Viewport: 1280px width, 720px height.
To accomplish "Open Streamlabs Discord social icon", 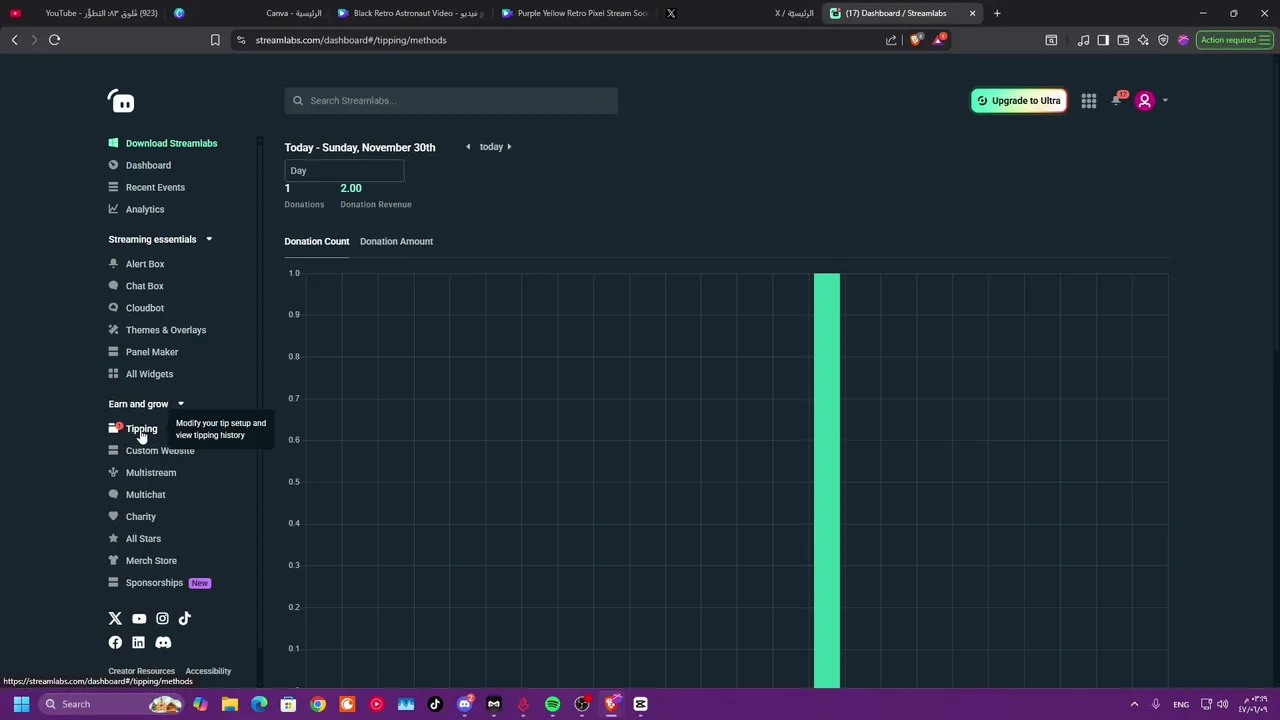I will pos(163,643).
